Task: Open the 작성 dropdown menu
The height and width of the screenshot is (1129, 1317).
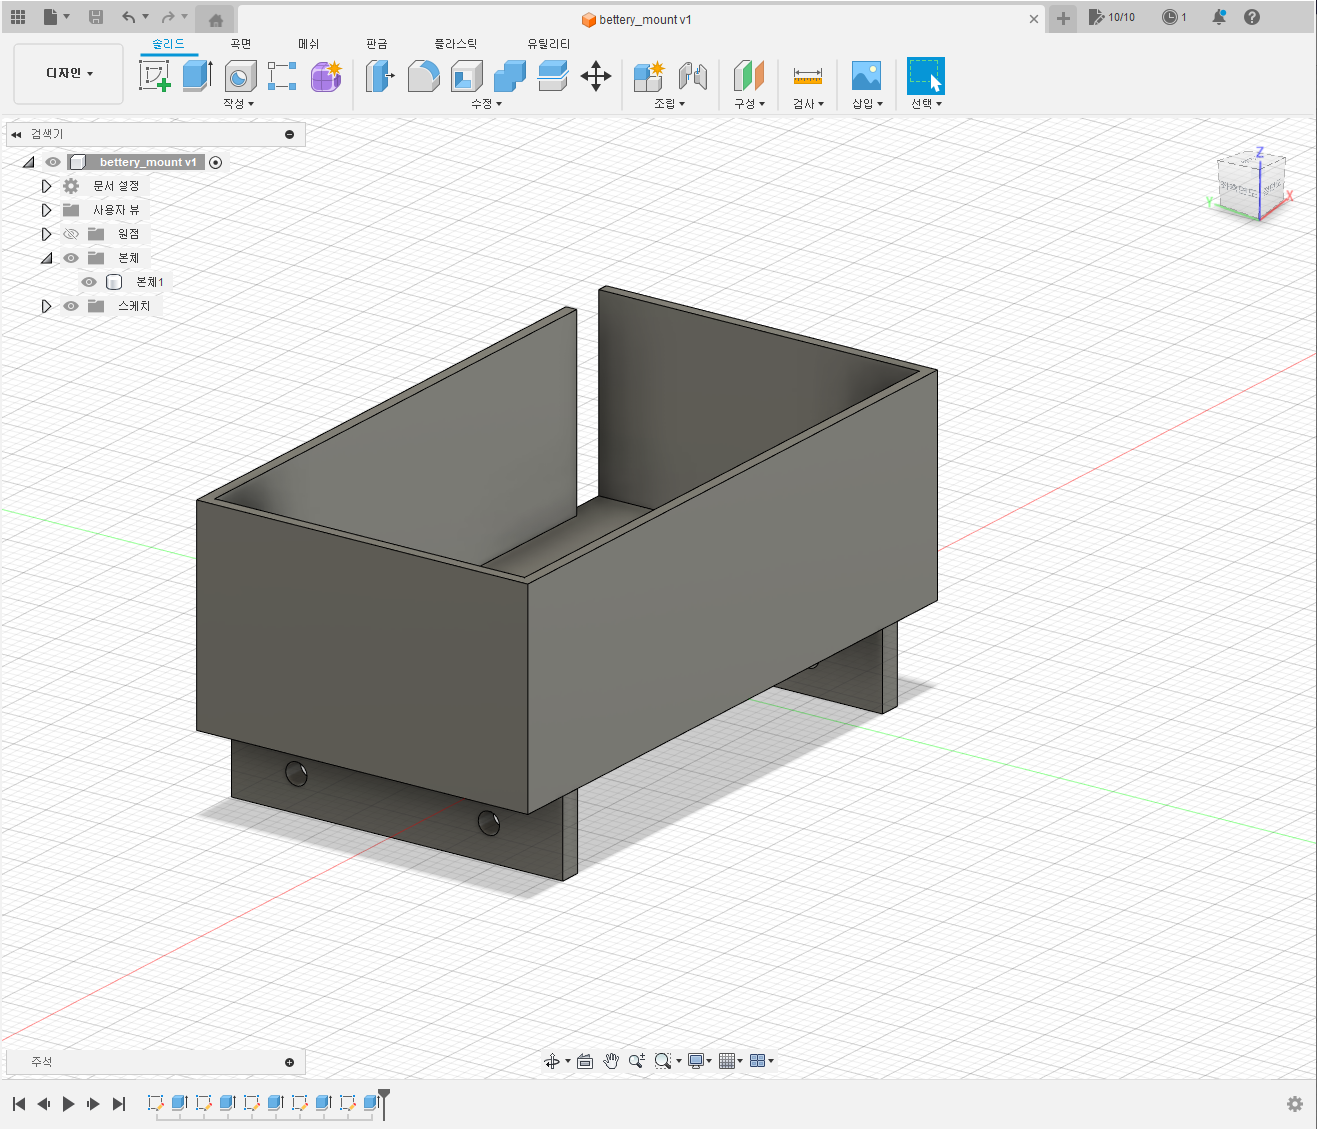Action: click(239, 104)
